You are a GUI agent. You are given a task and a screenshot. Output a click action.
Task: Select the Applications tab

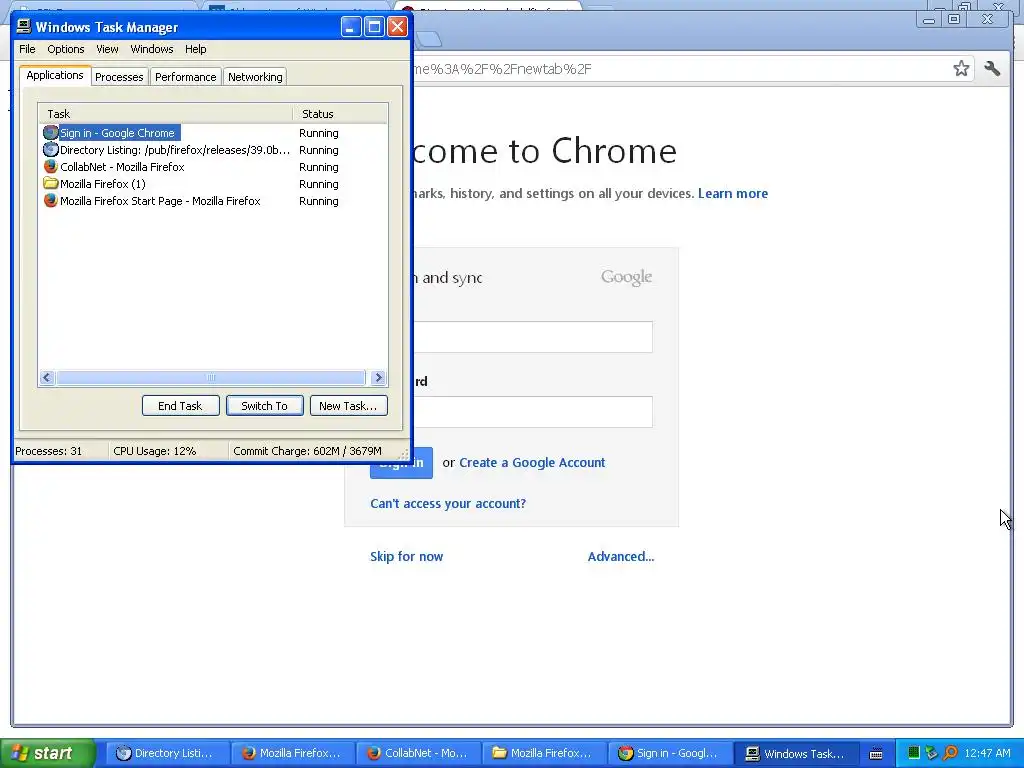click(x=55, y=75)
